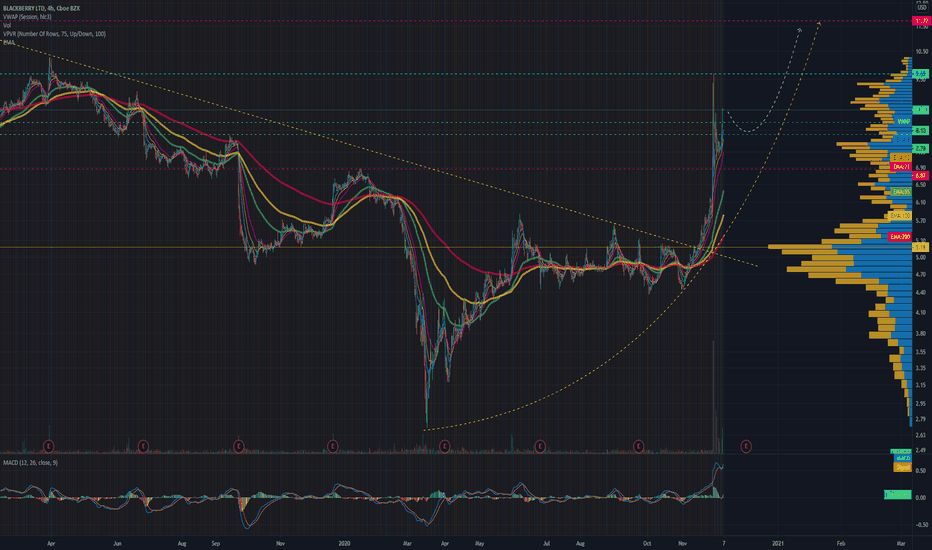Select the green 9.65 price line label

pos(920,74)
